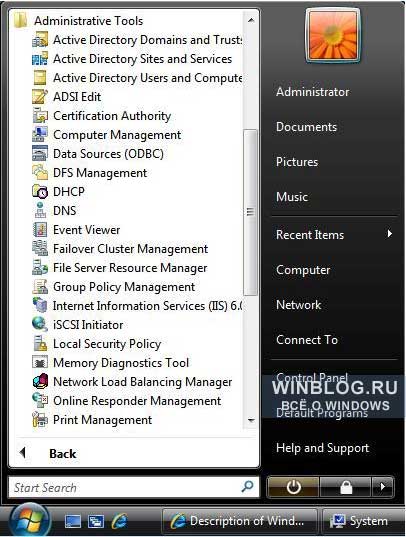Launch Active Directory Users and Computers icon
Viewport: 406px width, 537px height.
(40, 78)
